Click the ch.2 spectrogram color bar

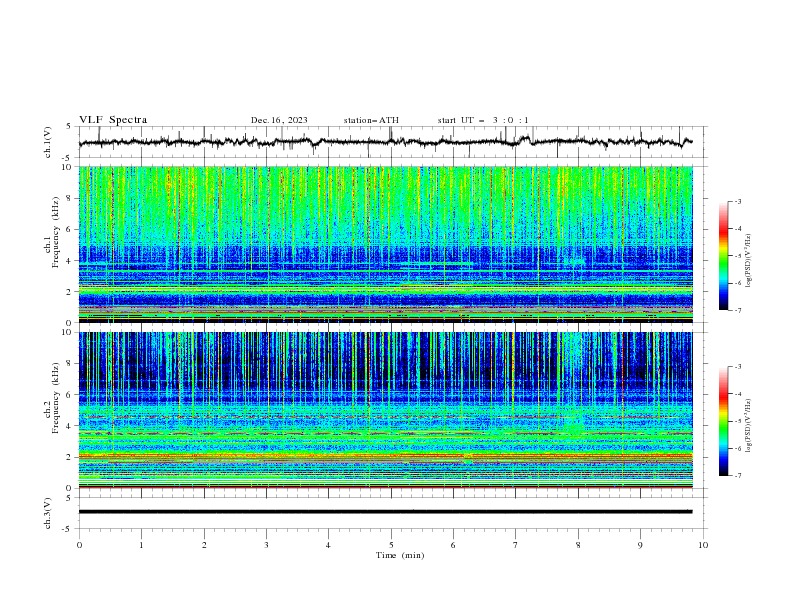click(723, 421)
